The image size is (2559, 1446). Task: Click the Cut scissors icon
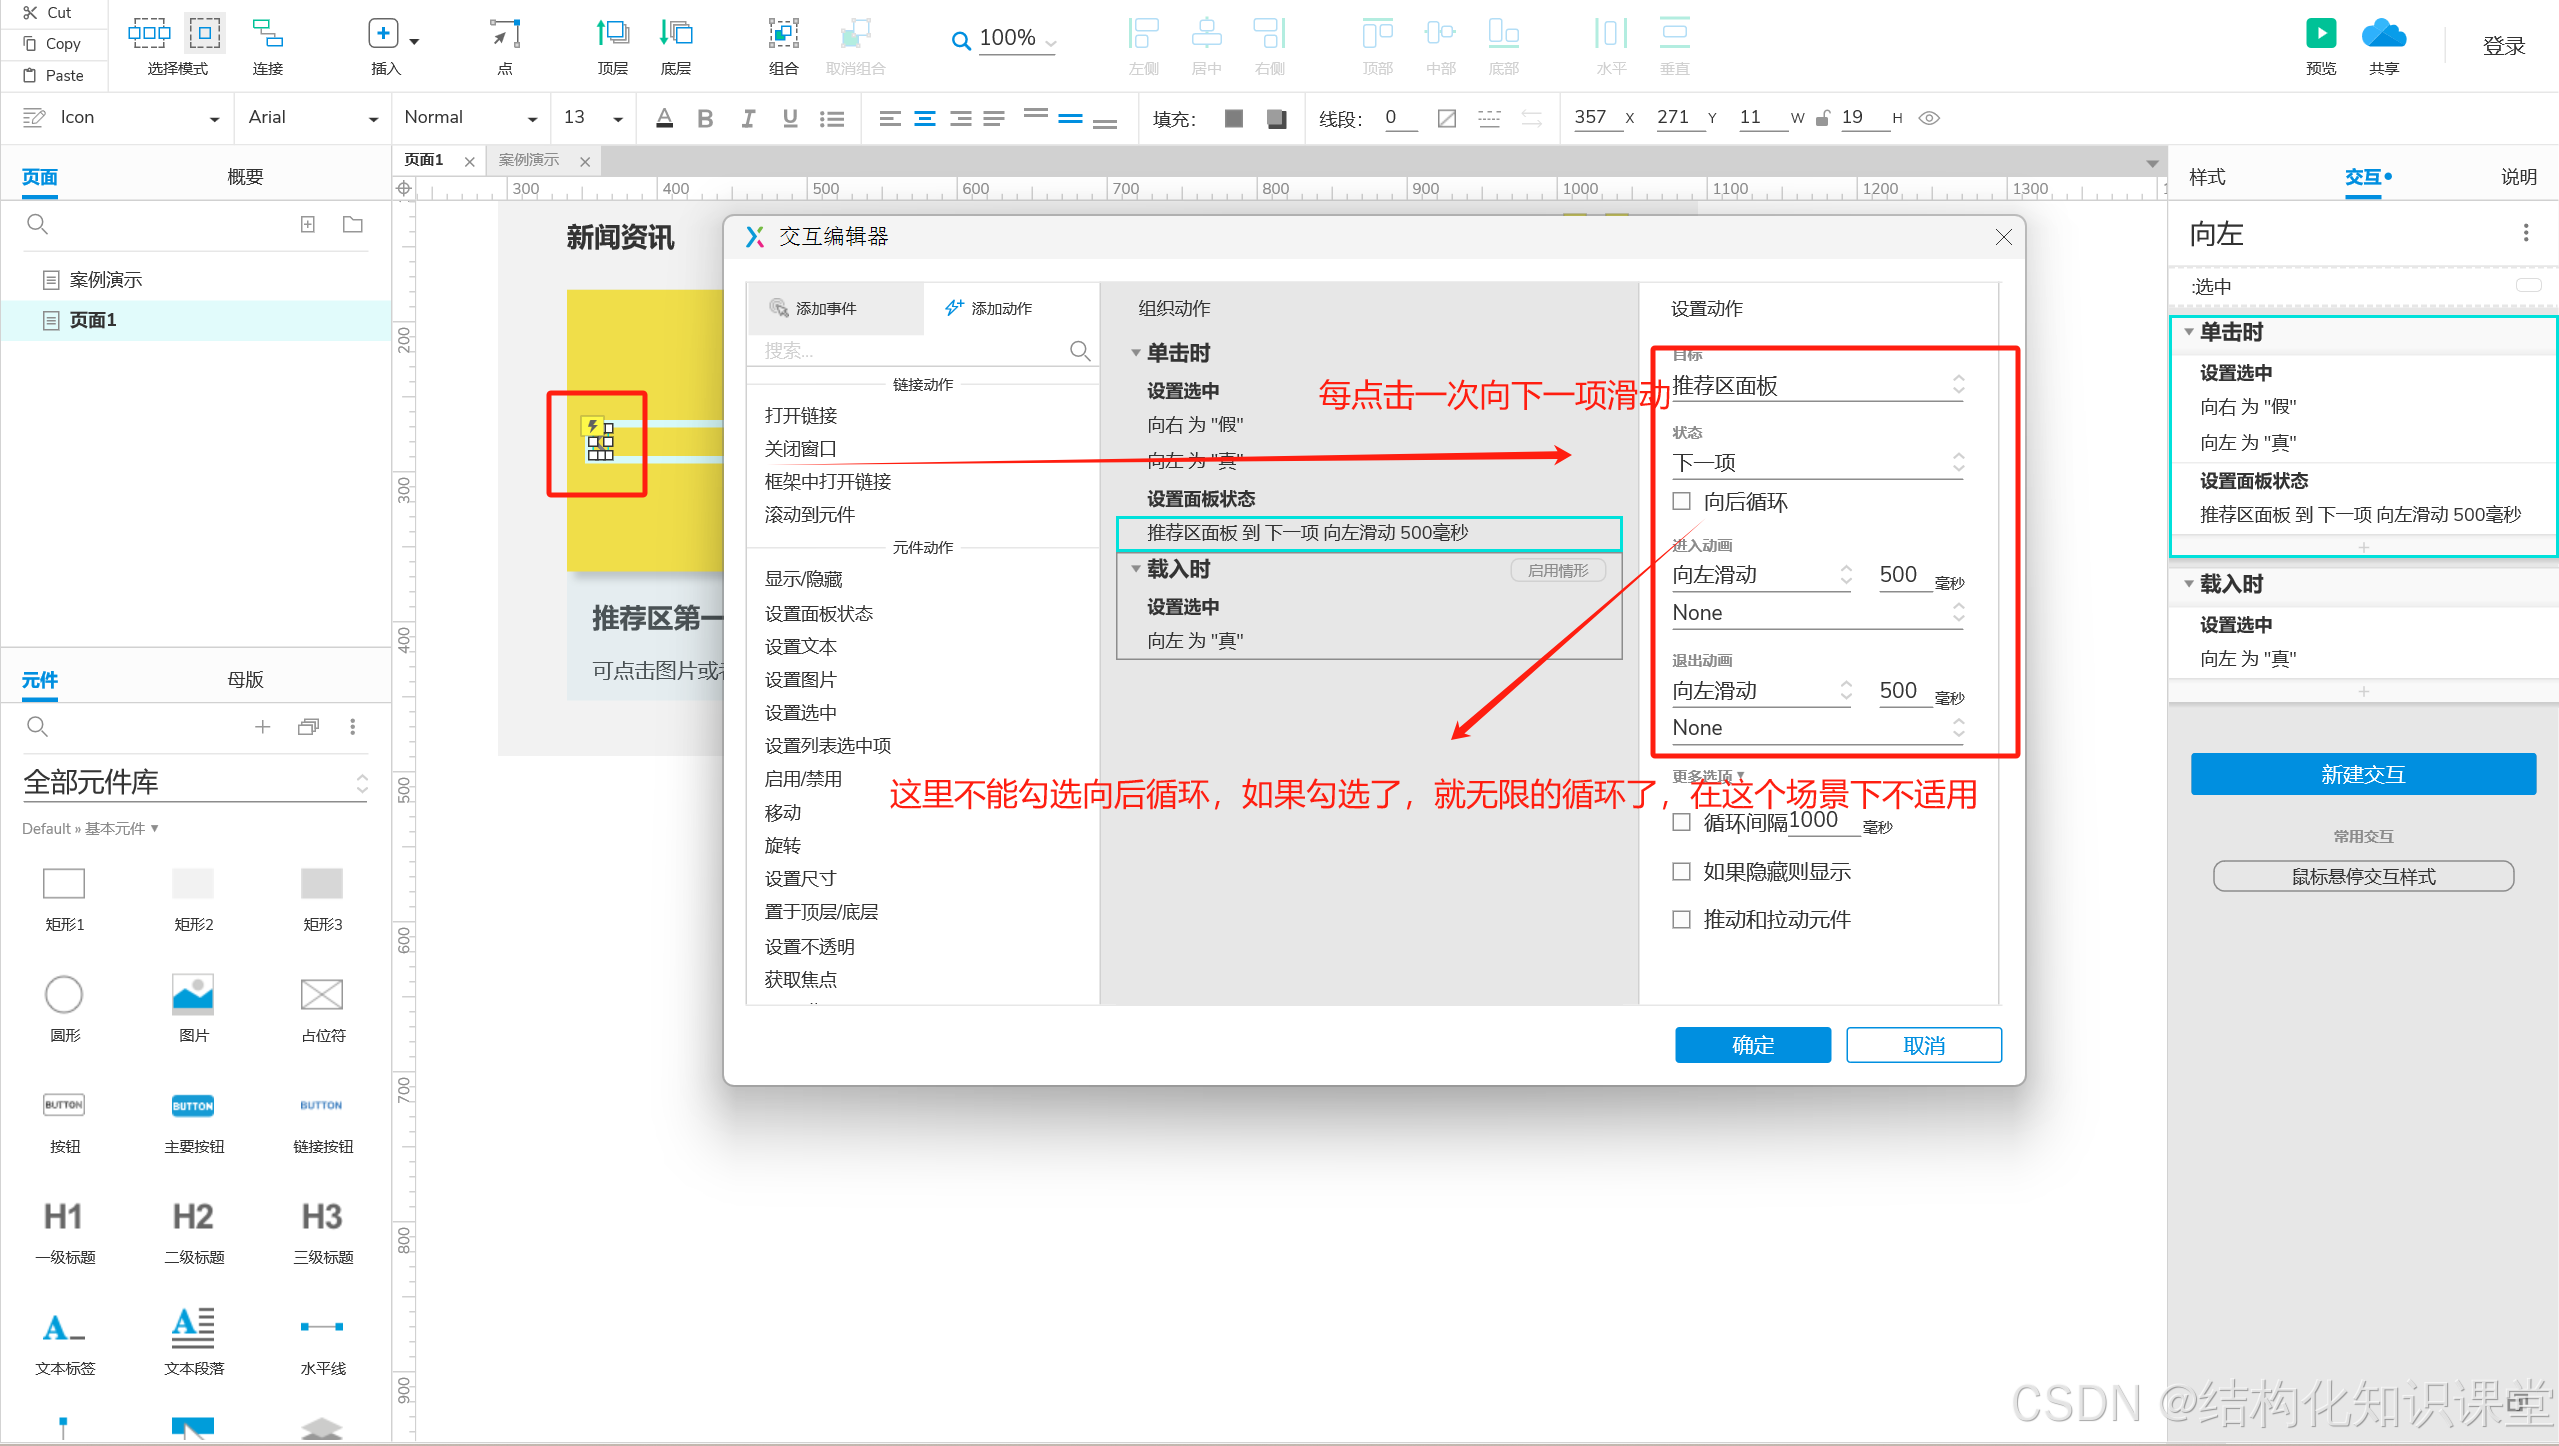pyautogui.click(x=30, y=12)
